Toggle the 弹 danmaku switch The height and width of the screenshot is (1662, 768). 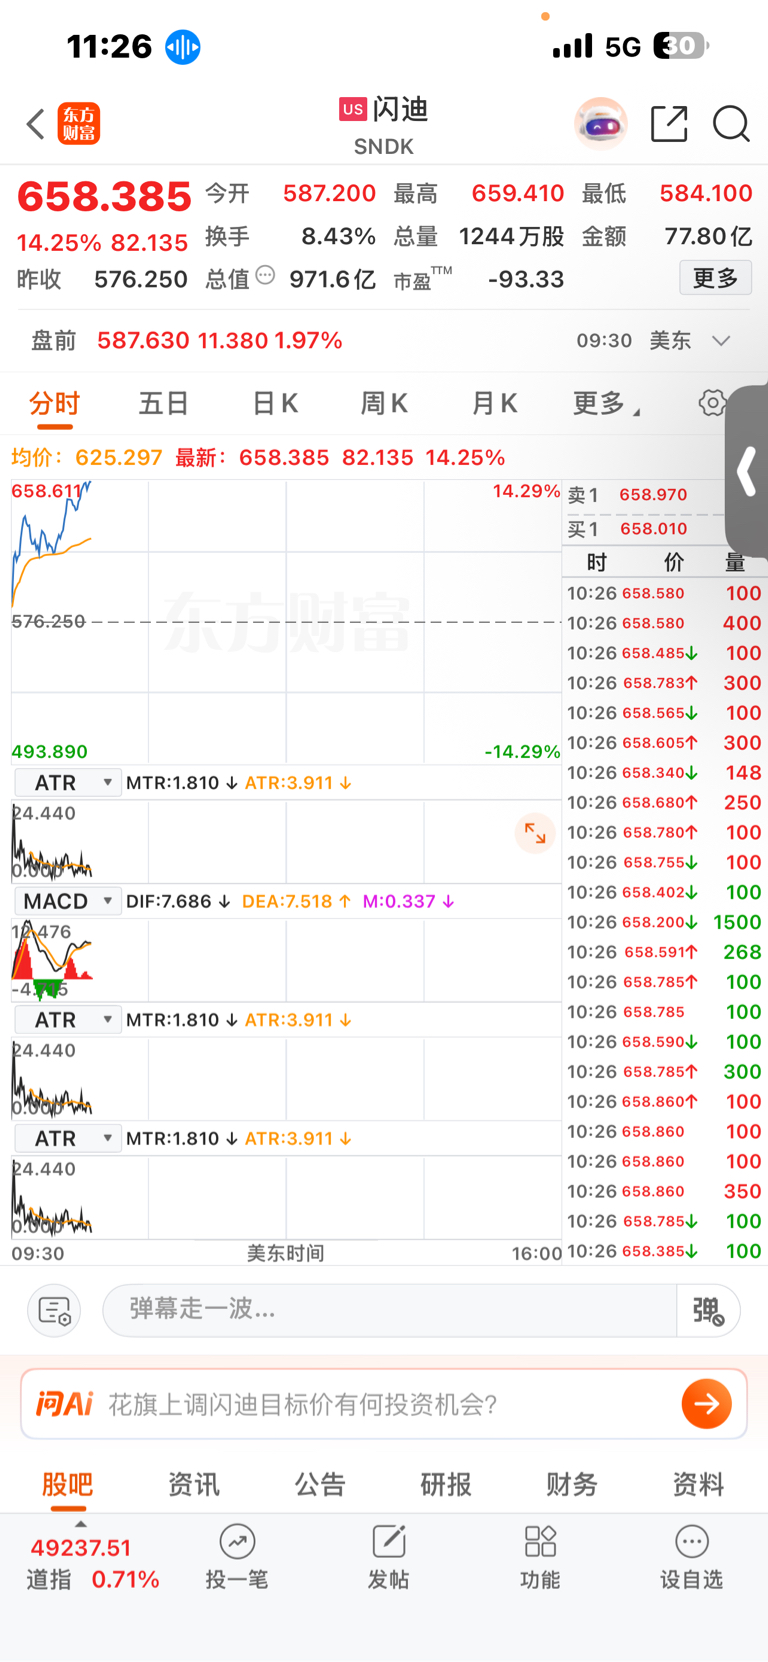pos(708,1310)
